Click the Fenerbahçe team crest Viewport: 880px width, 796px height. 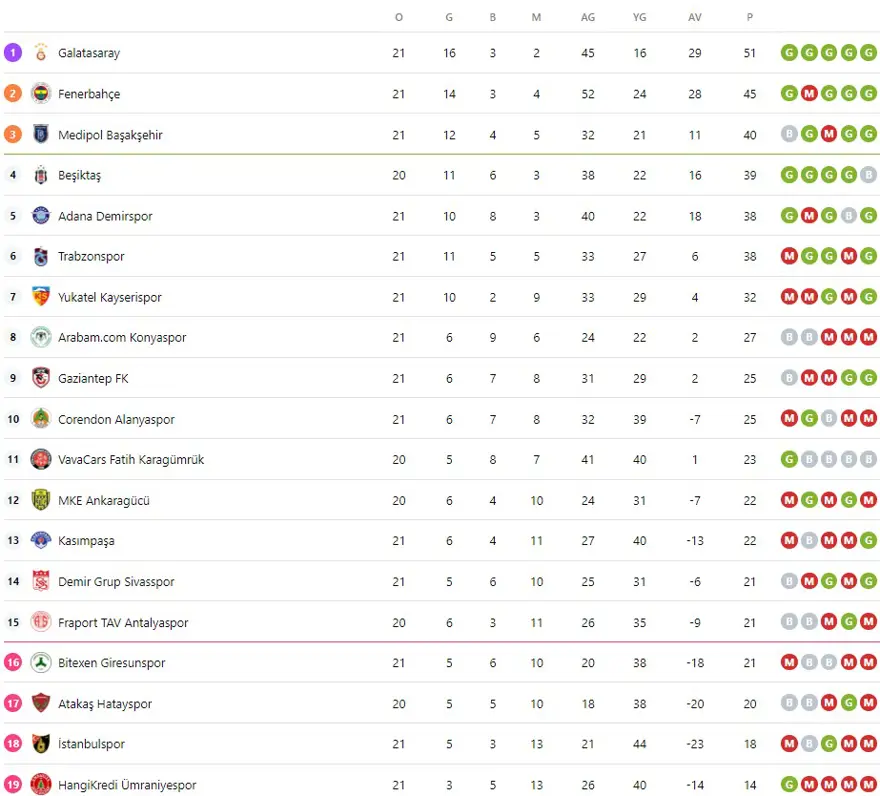point(41,94)
